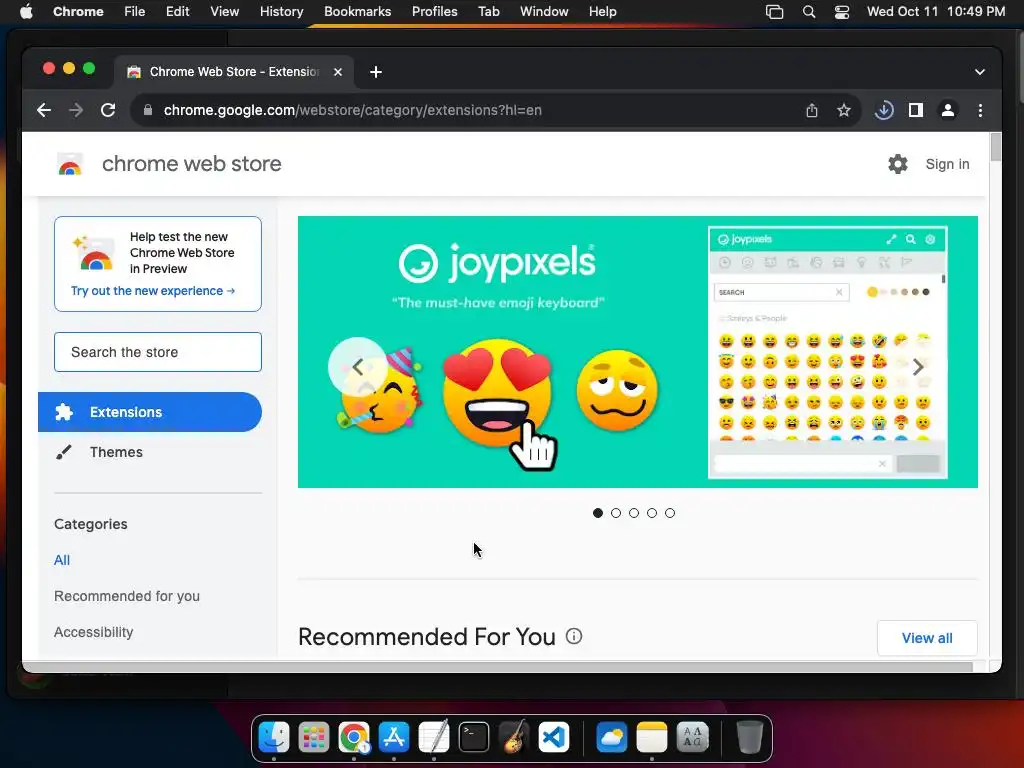The image size is (1024, 768).
Task: Show previous carousel slide
Action: coord(357,366)
